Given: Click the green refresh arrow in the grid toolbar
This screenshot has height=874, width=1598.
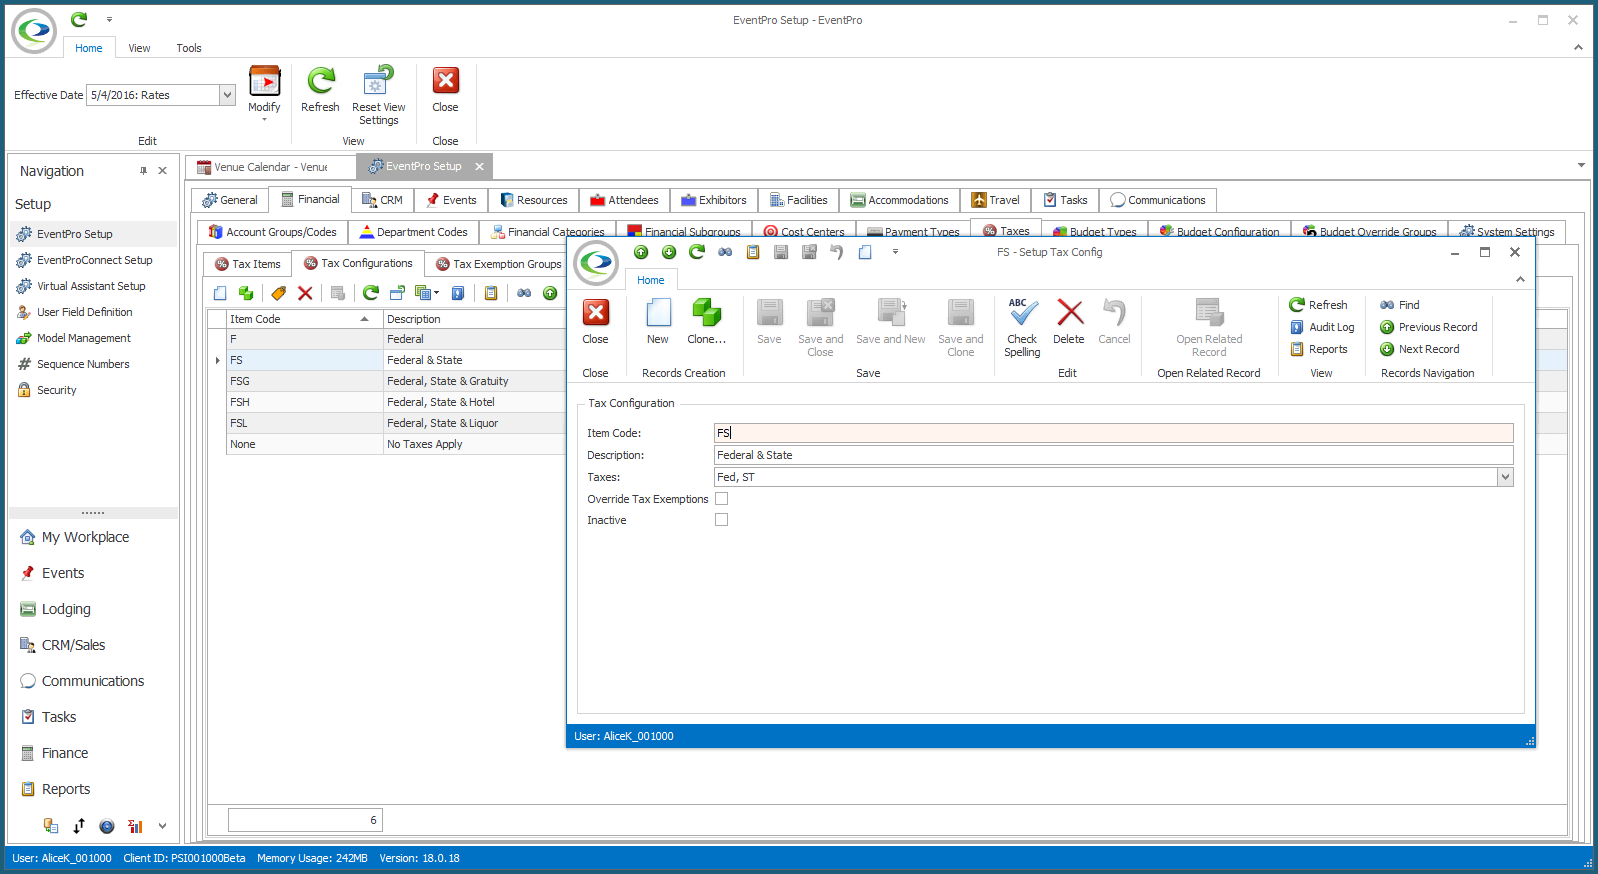Looking at the screenshot, I should click(371, 293).
